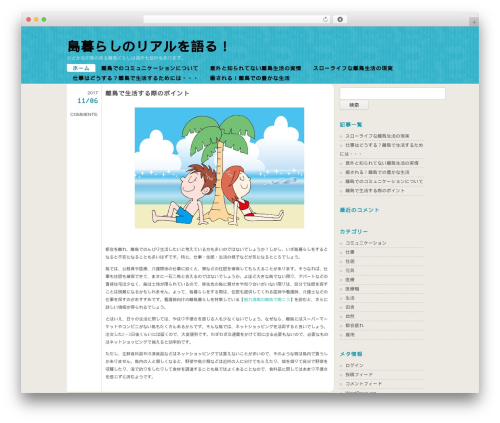Open sidebar article 意外と知られてない離島生活の実情
This screenshot has width=500, height=423.
382,163
